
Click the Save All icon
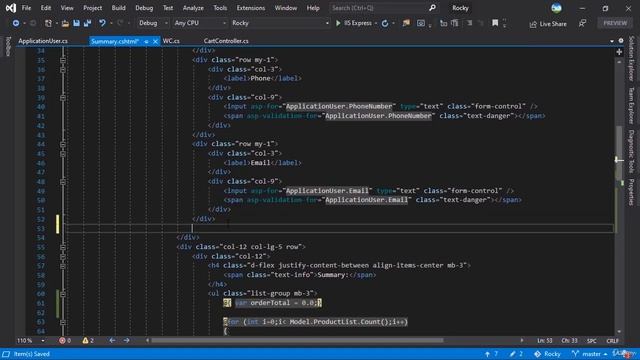click(x=87, y=23)
